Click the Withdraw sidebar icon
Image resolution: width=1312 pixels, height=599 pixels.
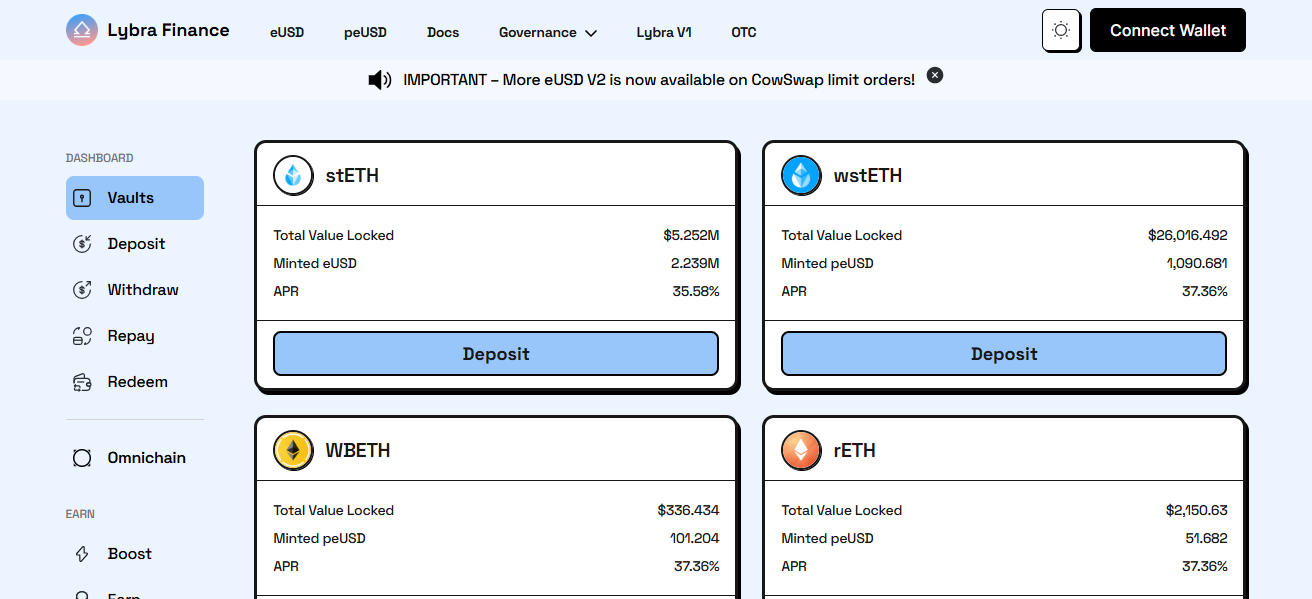(x=83, y=290)
